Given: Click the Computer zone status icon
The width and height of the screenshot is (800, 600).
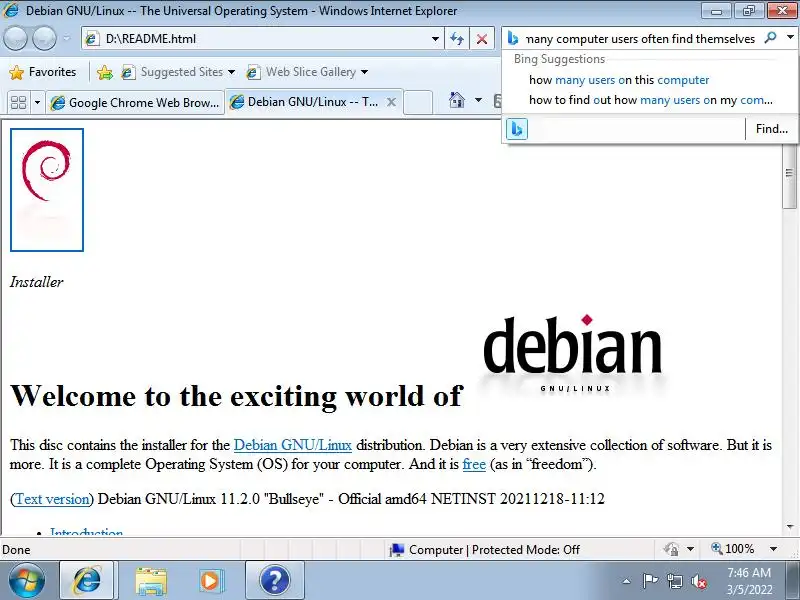Looking at the screenshot, I should coord(396,549).
